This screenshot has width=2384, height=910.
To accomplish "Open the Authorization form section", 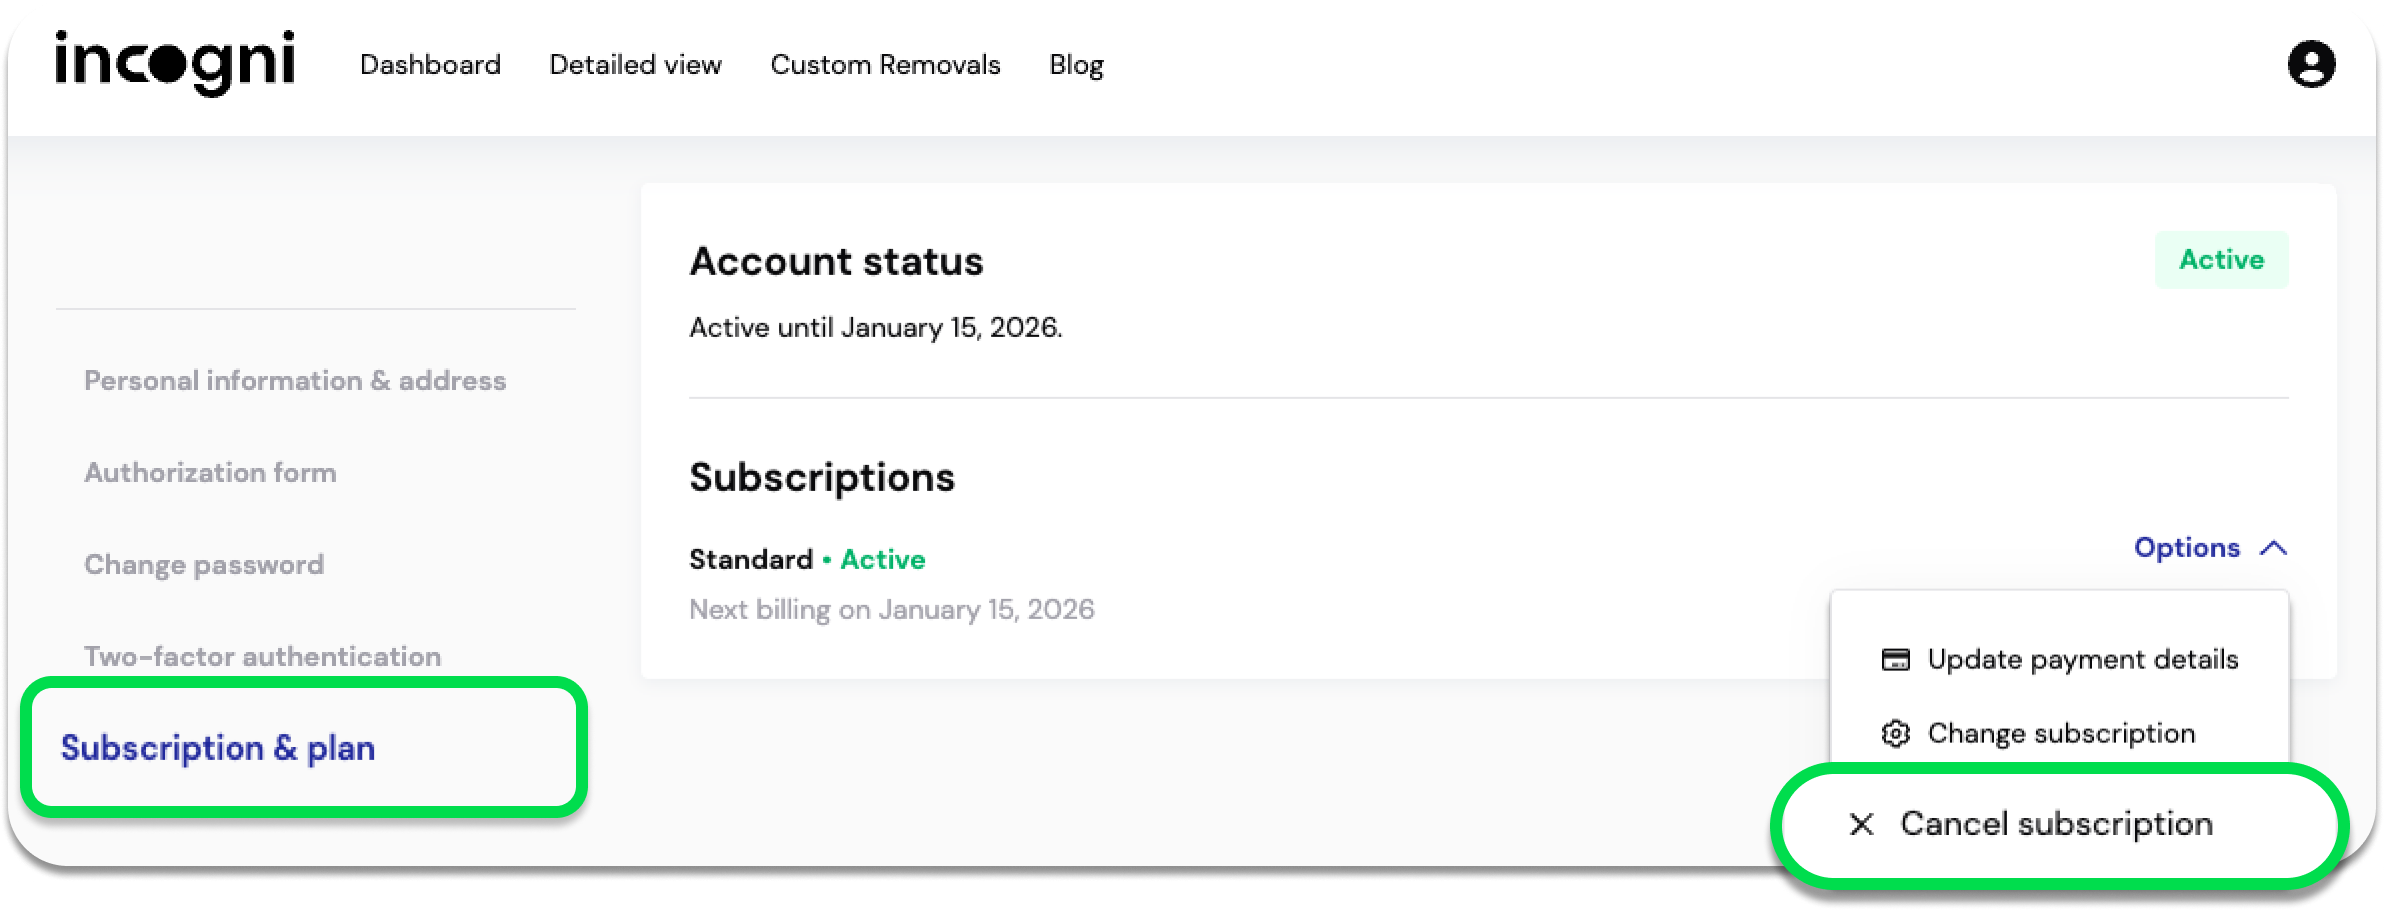I will click(x=210, y=473).
